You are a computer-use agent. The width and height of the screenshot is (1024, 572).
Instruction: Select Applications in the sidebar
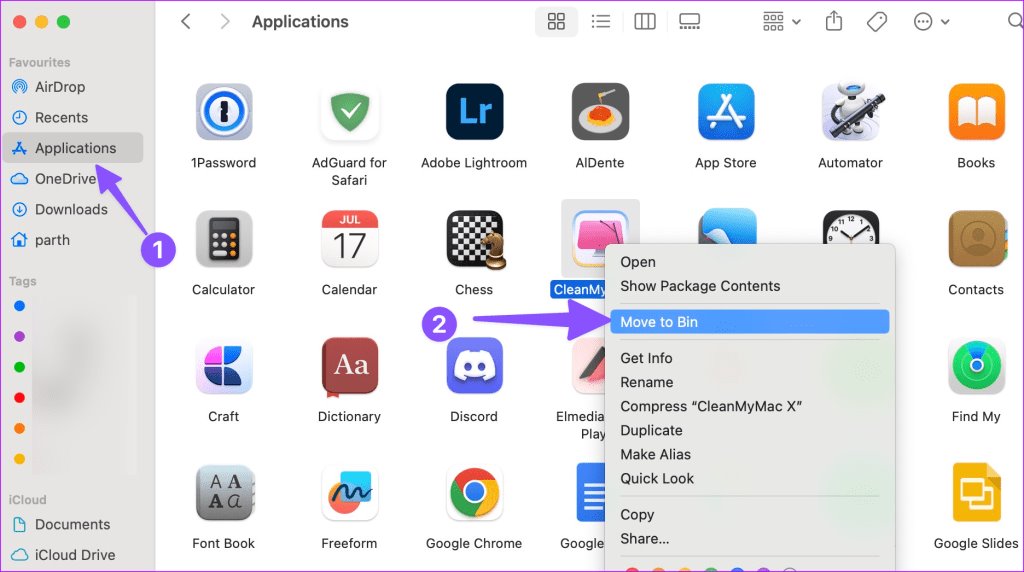pyautogui.click(x=73, y=148)
